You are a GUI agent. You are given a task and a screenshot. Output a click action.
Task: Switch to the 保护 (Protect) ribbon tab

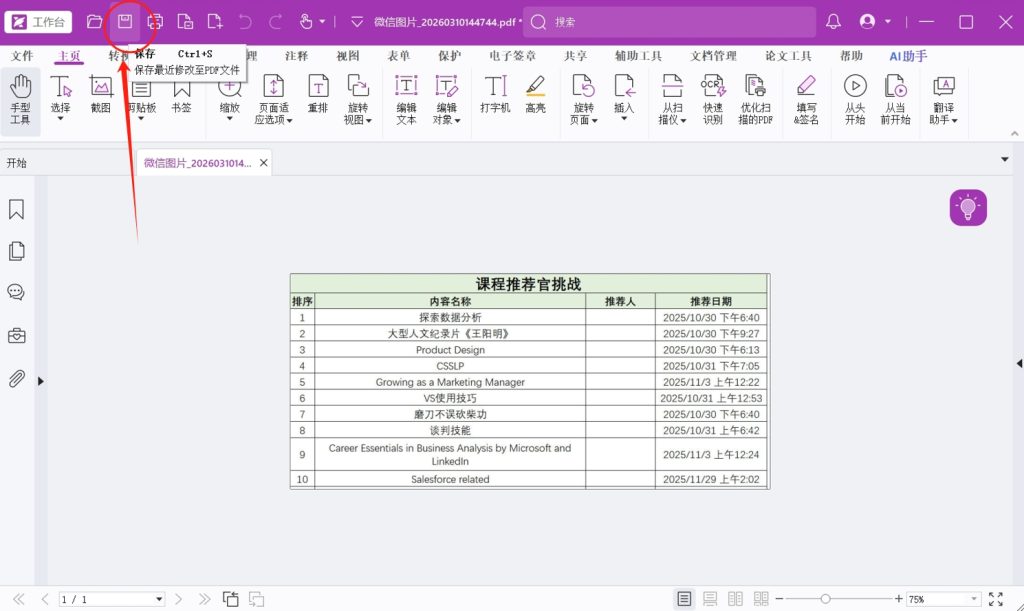click(449, 56)
